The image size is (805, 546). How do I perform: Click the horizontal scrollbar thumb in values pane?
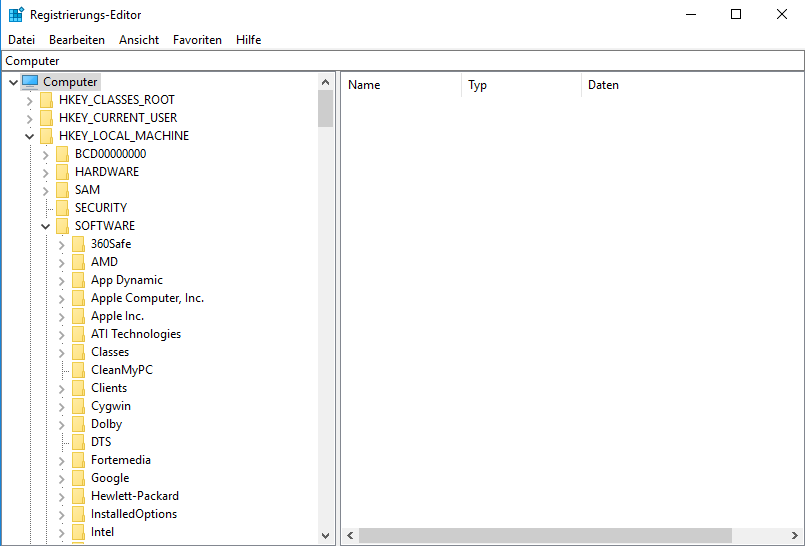point(545,535)
